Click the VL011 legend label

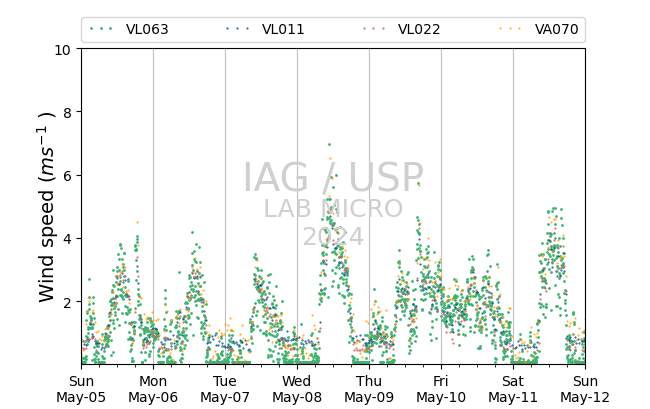click(x=283, y=29)
